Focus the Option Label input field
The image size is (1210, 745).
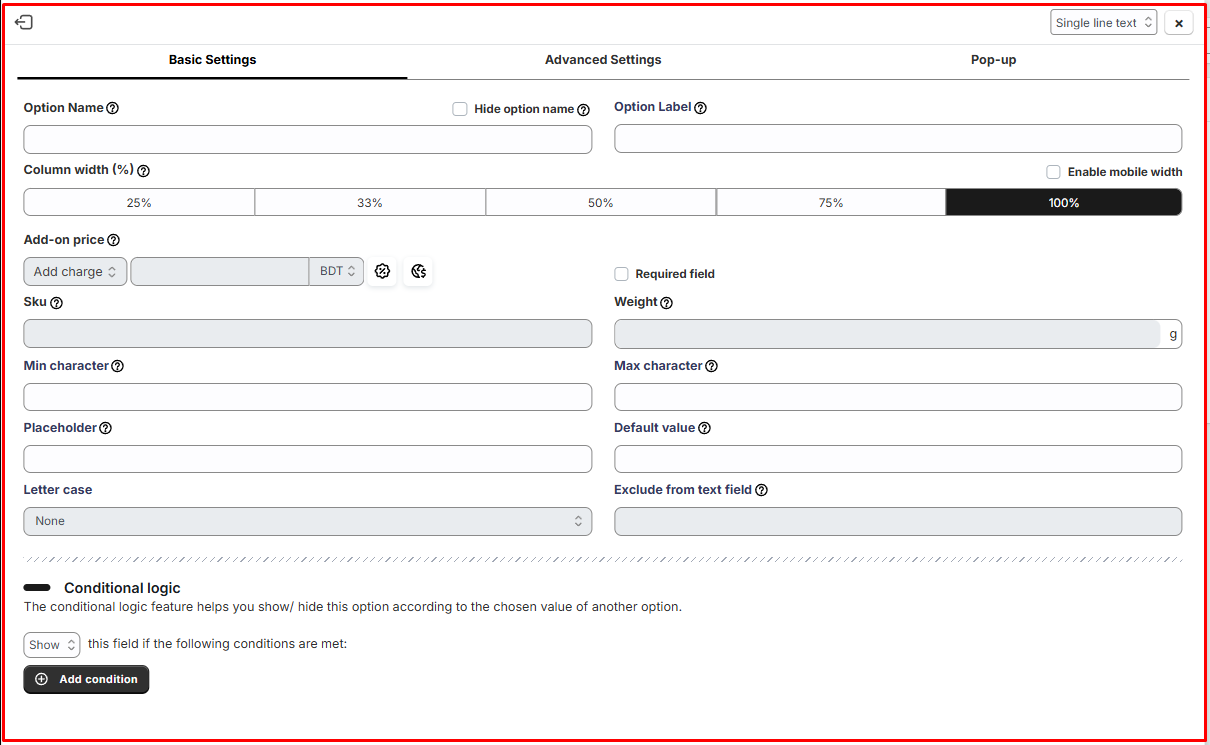pyautogui.click(x=898, y=138)
